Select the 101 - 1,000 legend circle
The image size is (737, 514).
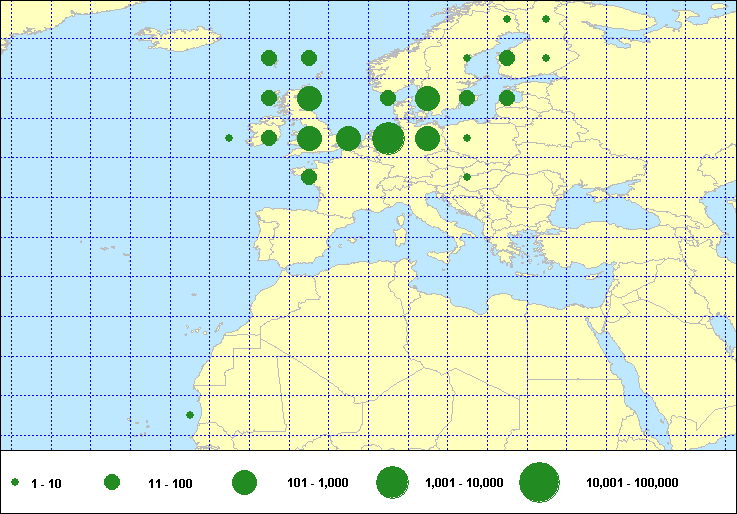click(244, 483)
